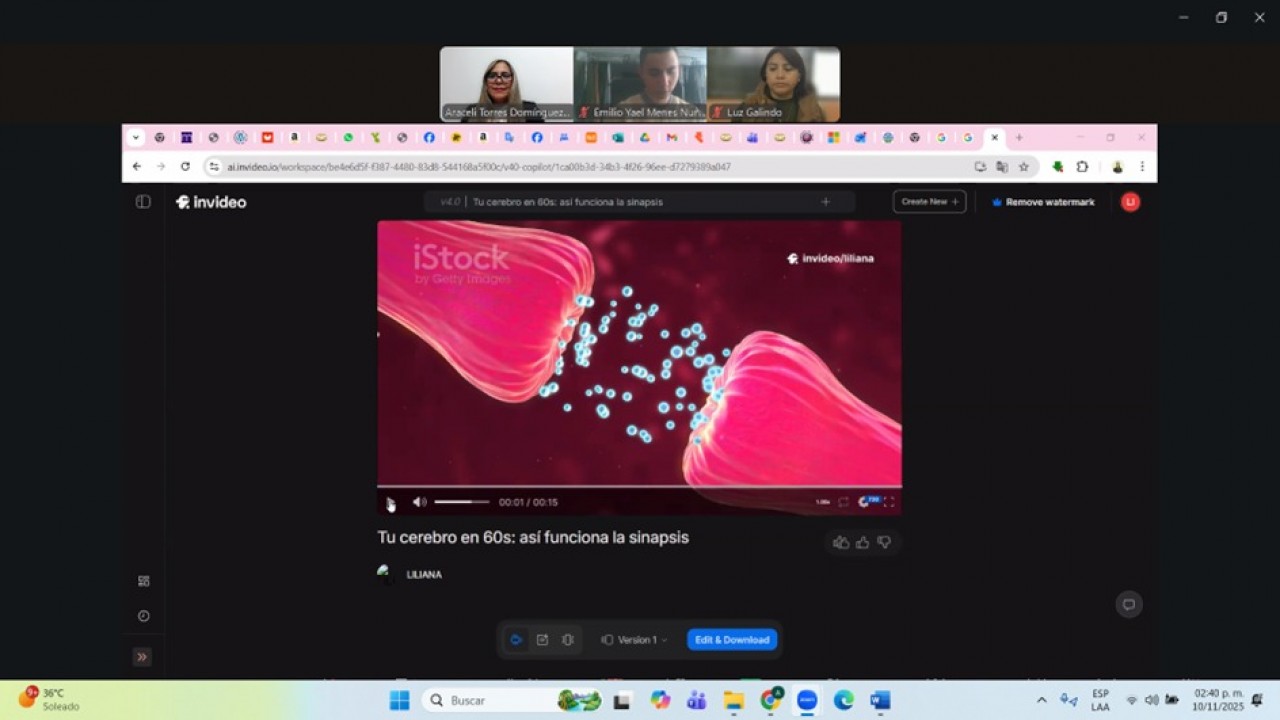Open the chat bubble icon on the right
Viewport: 1280px width, 720px height.
coord(1128,604)
